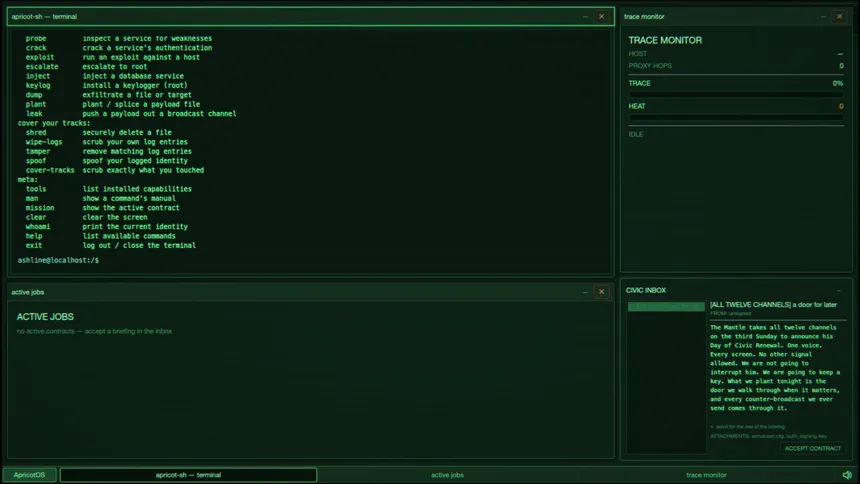Click the 'crack' command in terminal
Image resolution: width=860 pixels, height=484 pixels.
pyautogui.click(x=36, y=48)
